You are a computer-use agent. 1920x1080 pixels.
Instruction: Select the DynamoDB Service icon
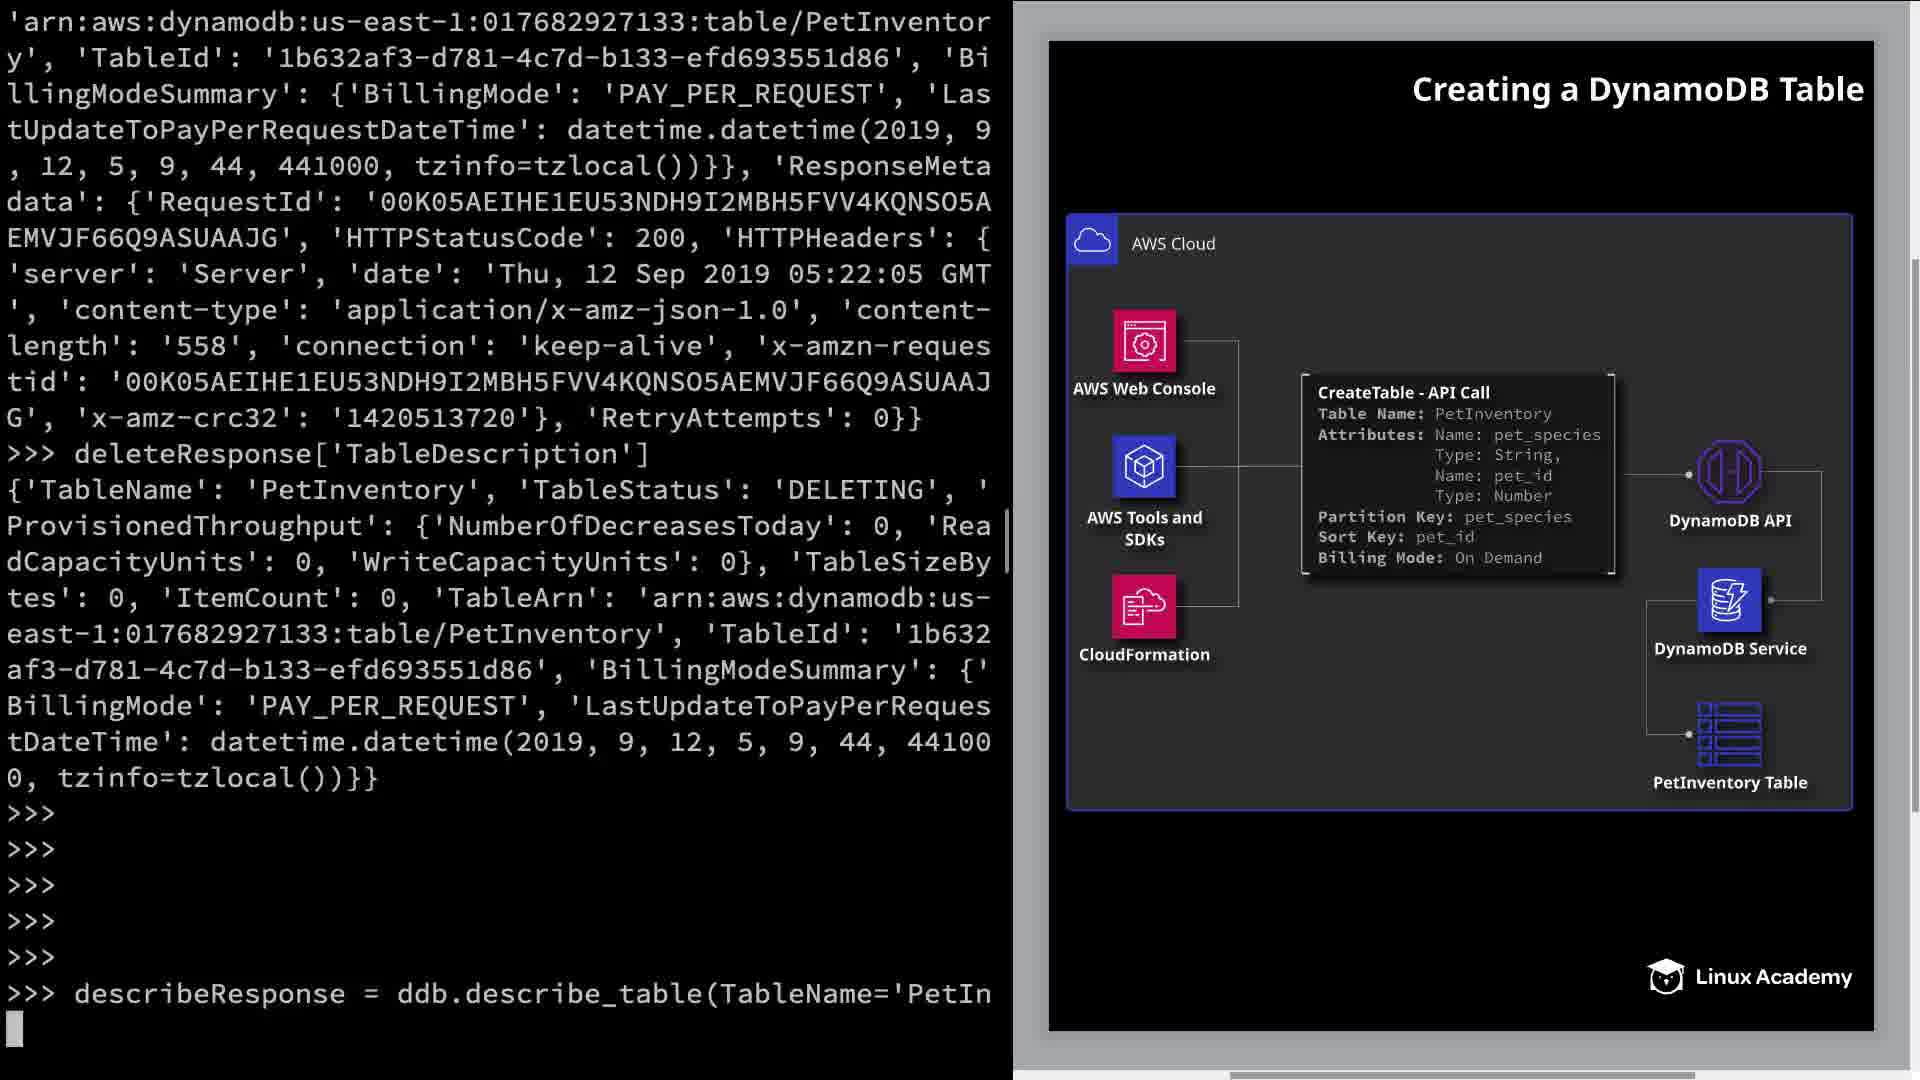click(1729, 600)
